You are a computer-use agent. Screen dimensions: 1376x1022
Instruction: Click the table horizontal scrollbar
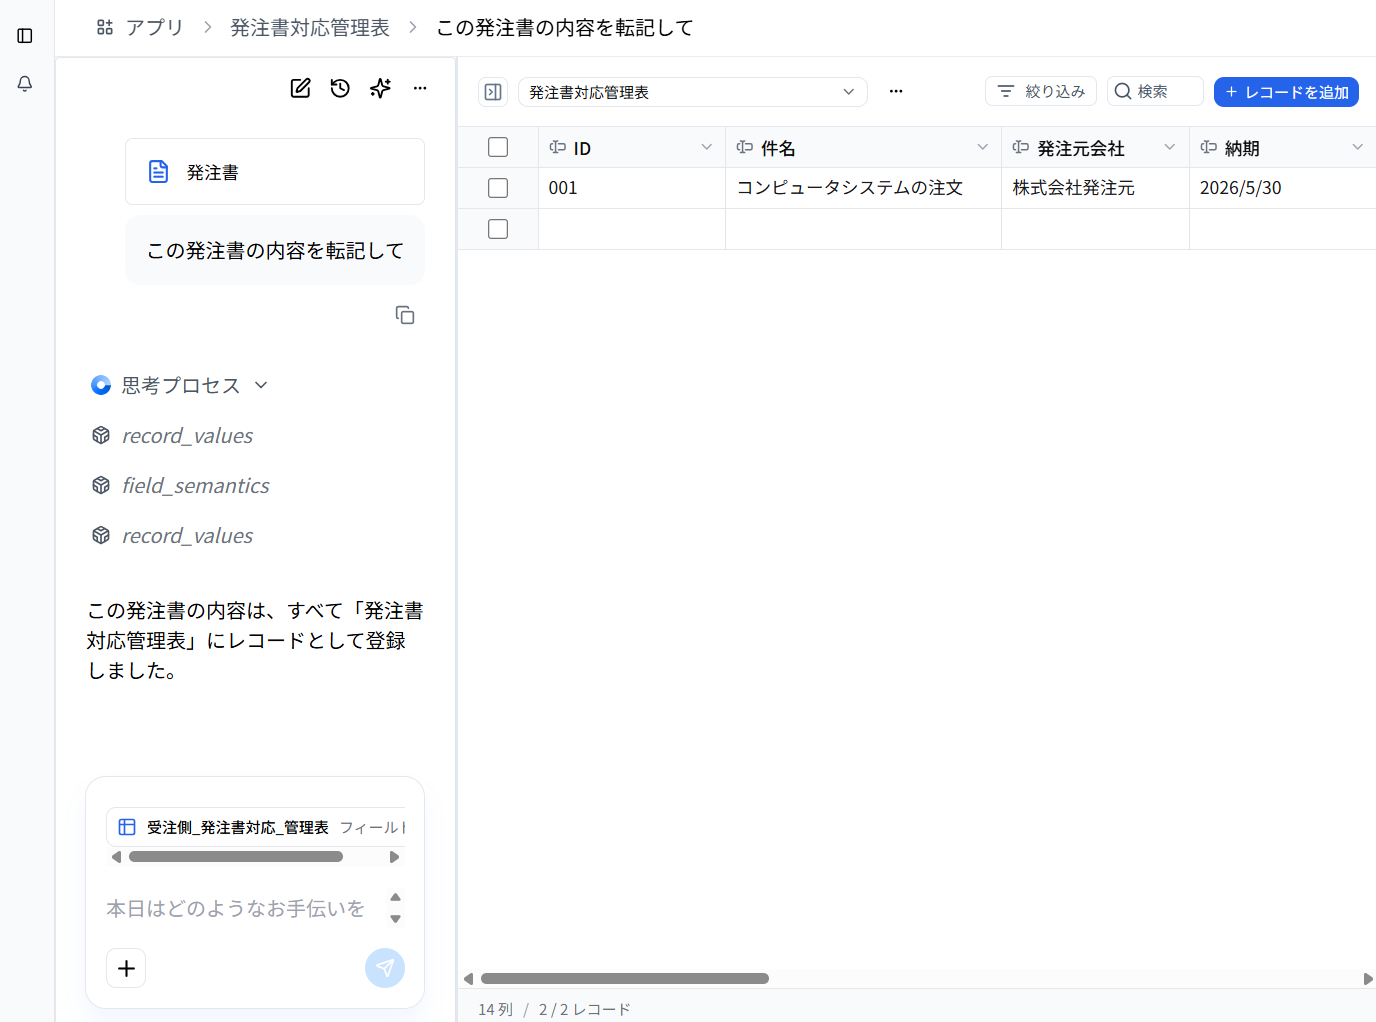(x=625, y=979)
